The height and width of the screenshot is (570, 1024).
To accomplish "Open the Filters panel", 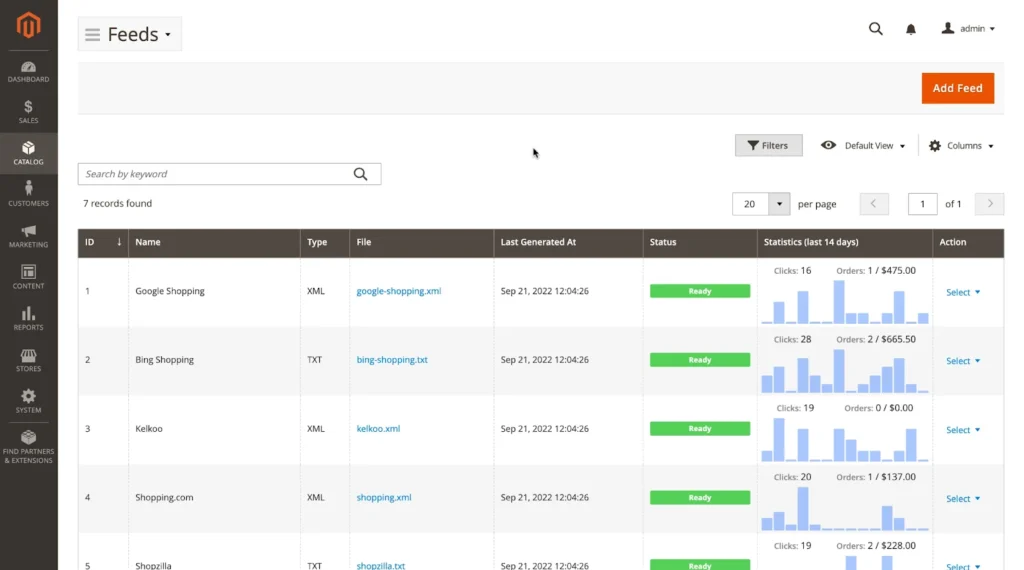I will click(768, 146).
